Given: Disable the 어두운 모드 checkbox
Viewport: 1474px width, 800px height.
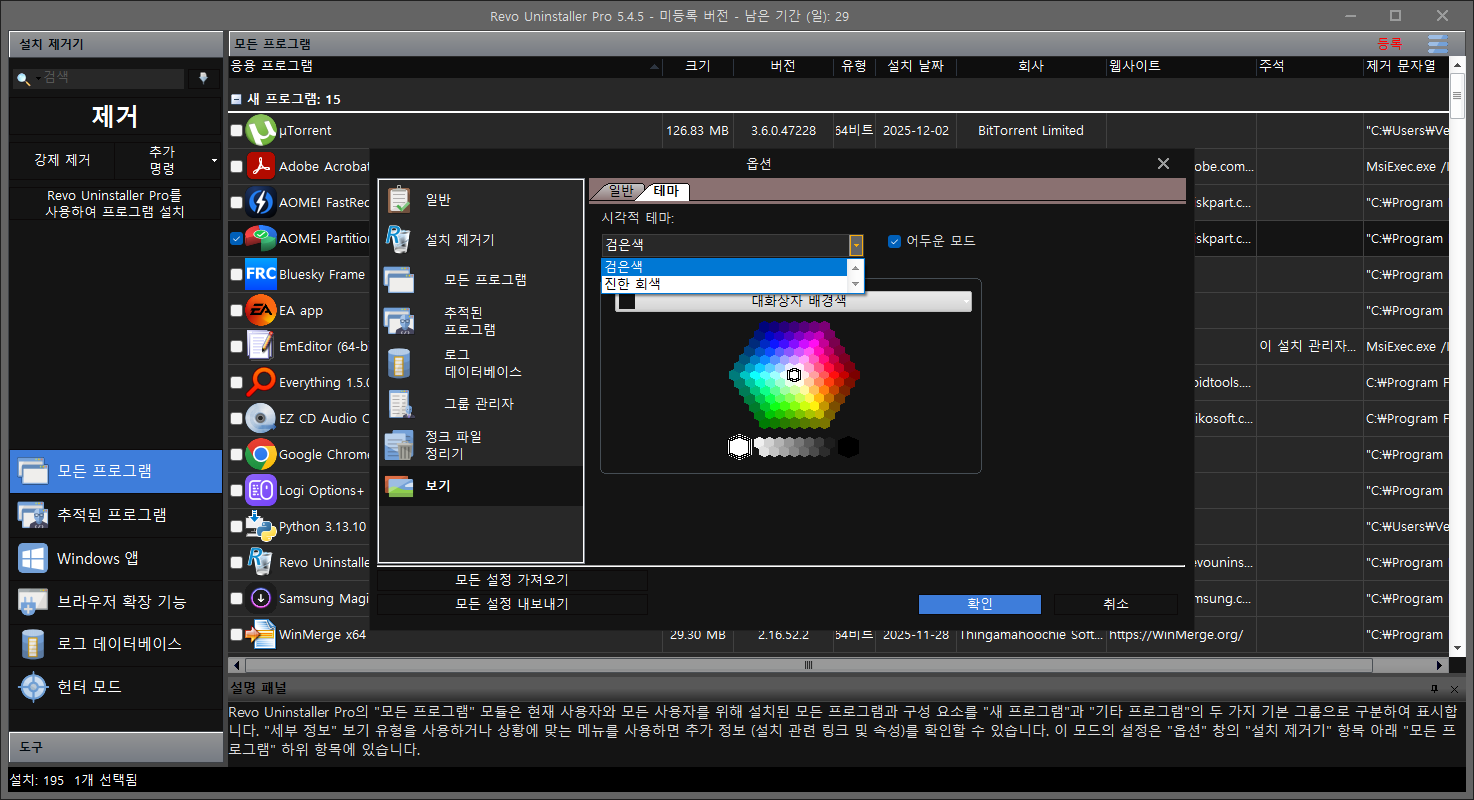Looking at the screenshot, I should 895,241.
